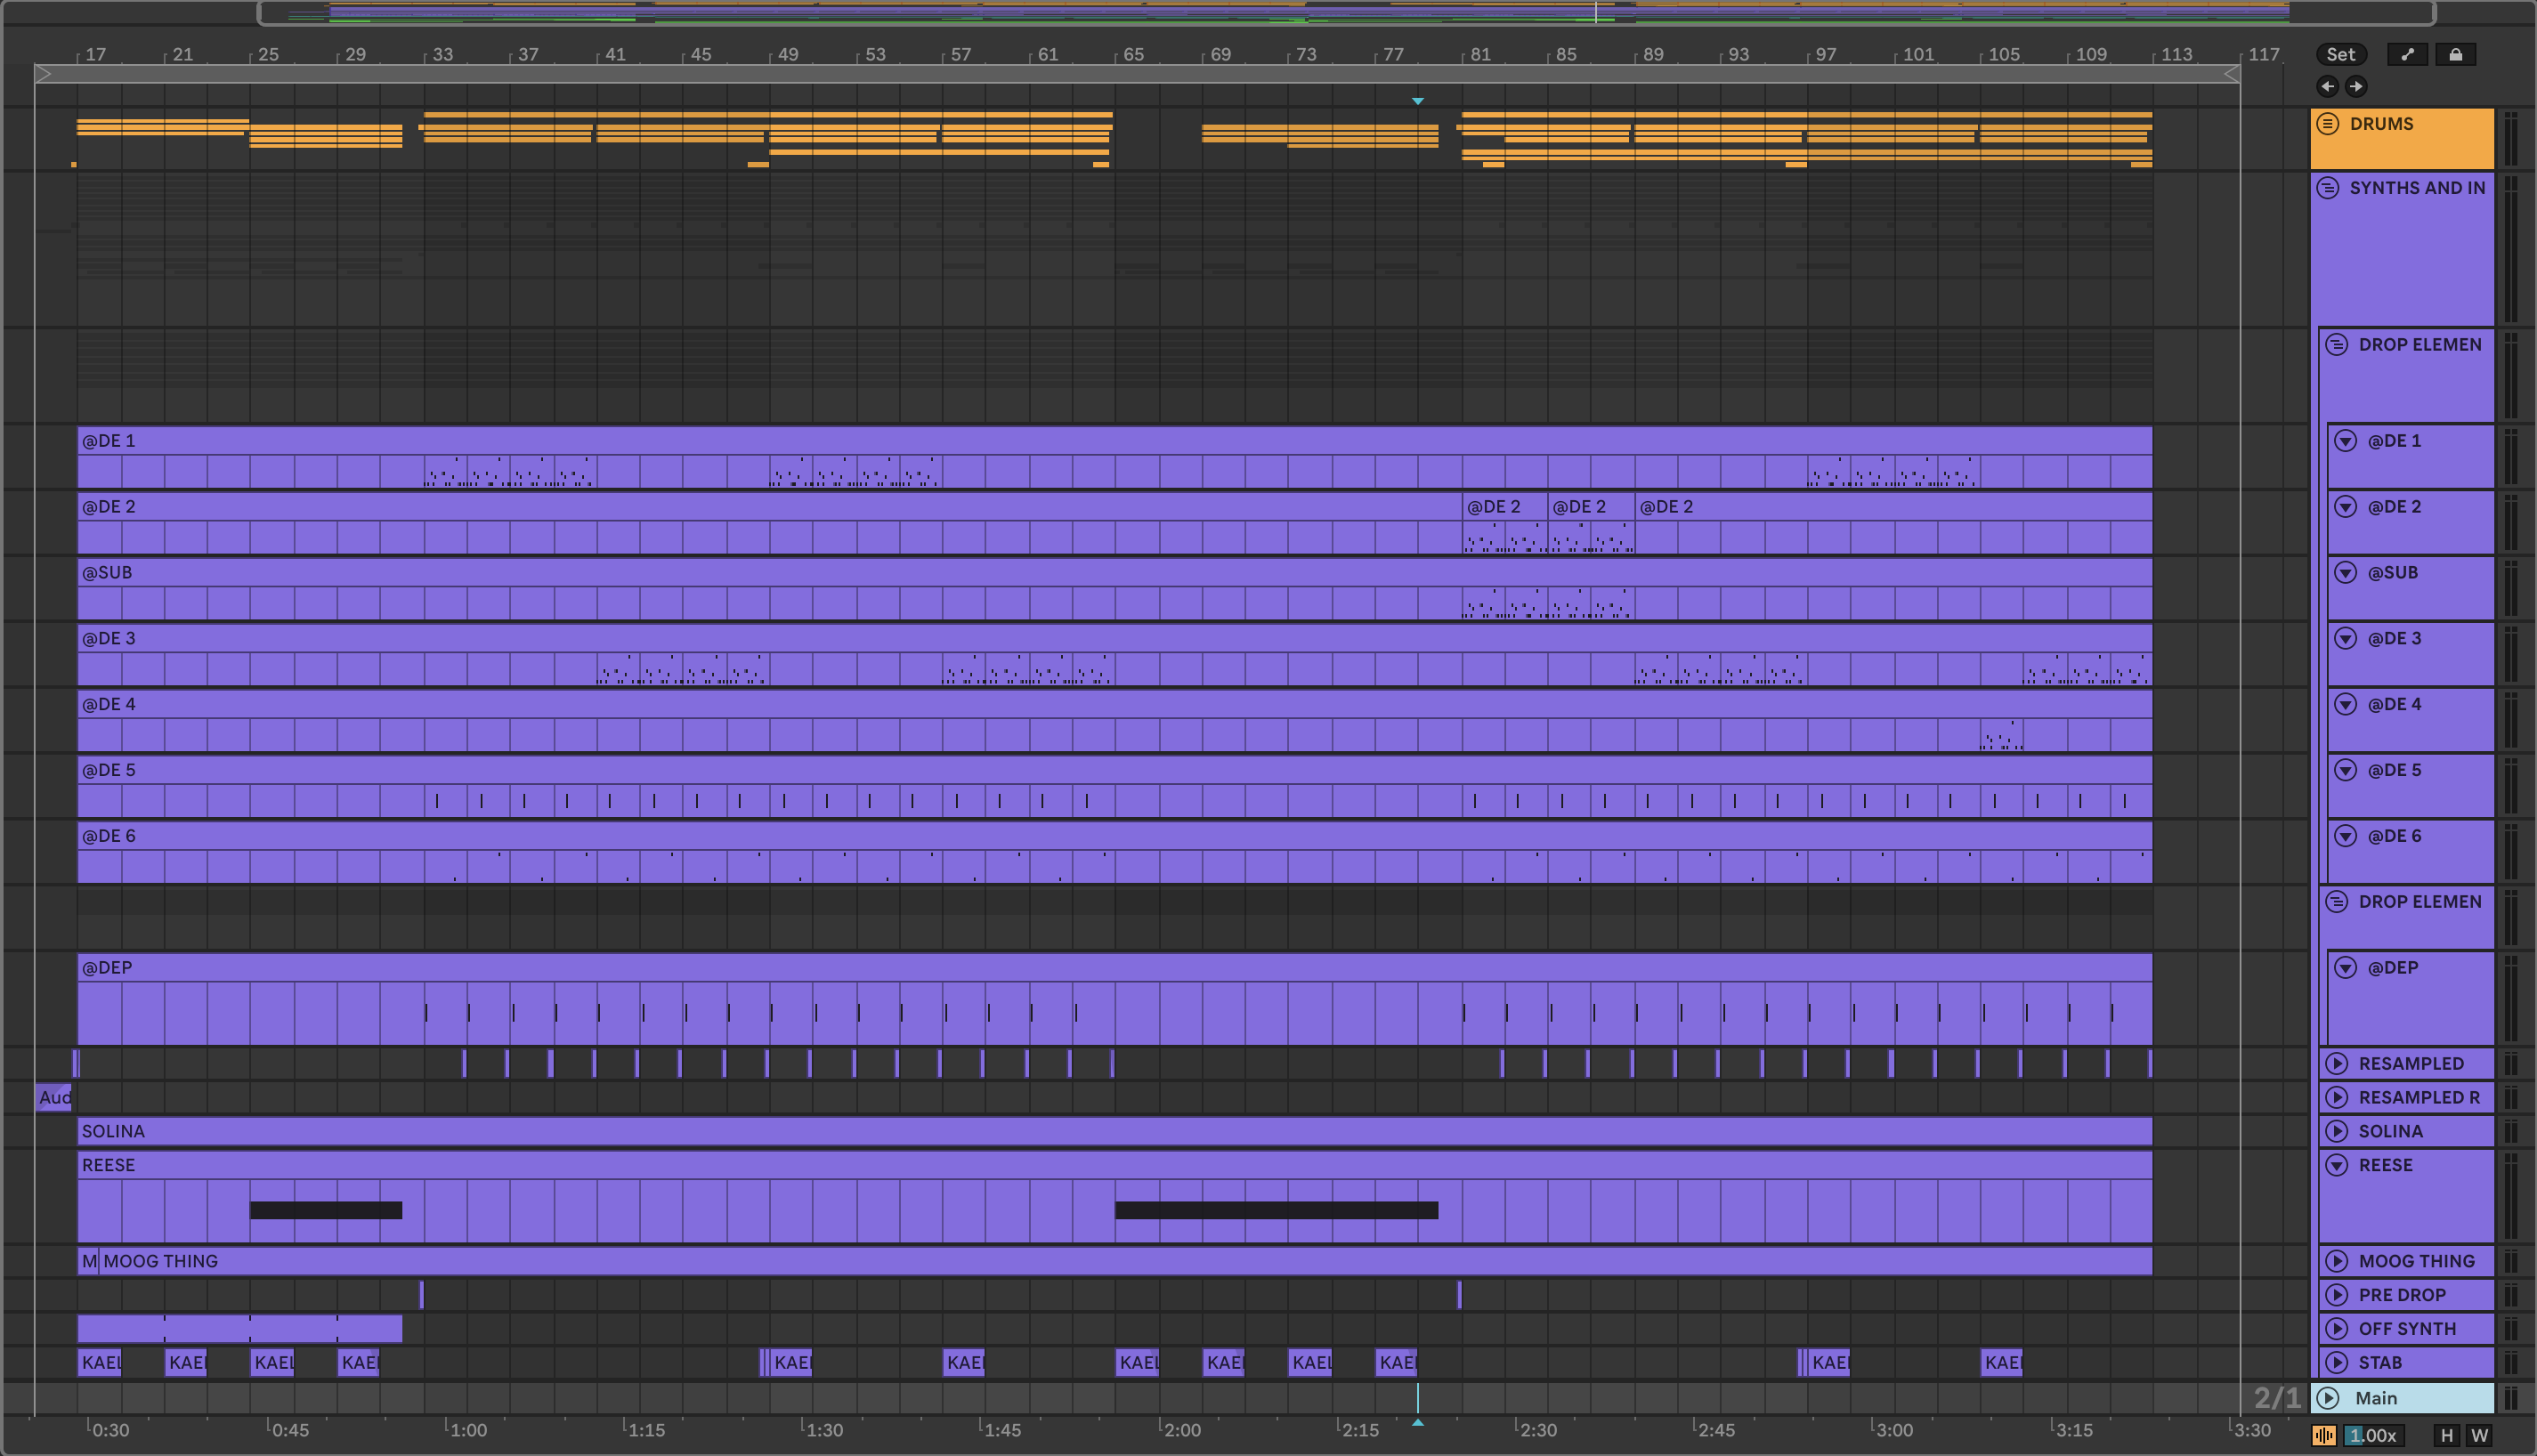This screenshot has height=1456, width=2537.
Task: Click the DRUMS group fold icon
Action: coord(2328,124)
